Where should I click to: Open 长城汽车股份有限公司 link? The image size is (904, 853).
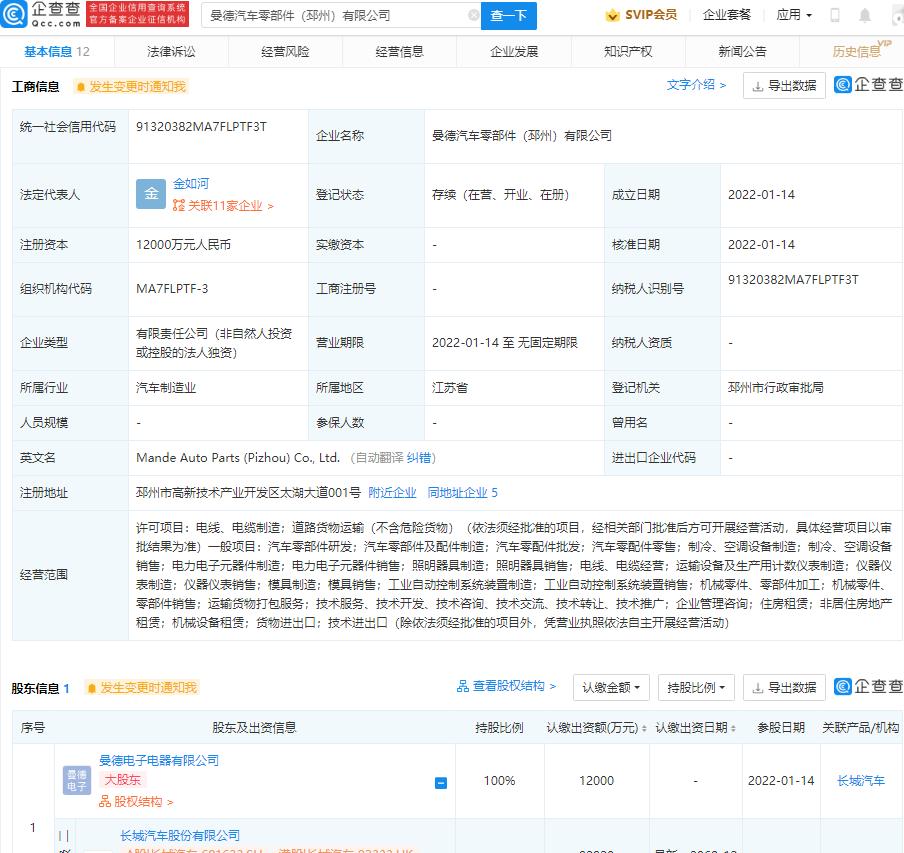point(180,835)
